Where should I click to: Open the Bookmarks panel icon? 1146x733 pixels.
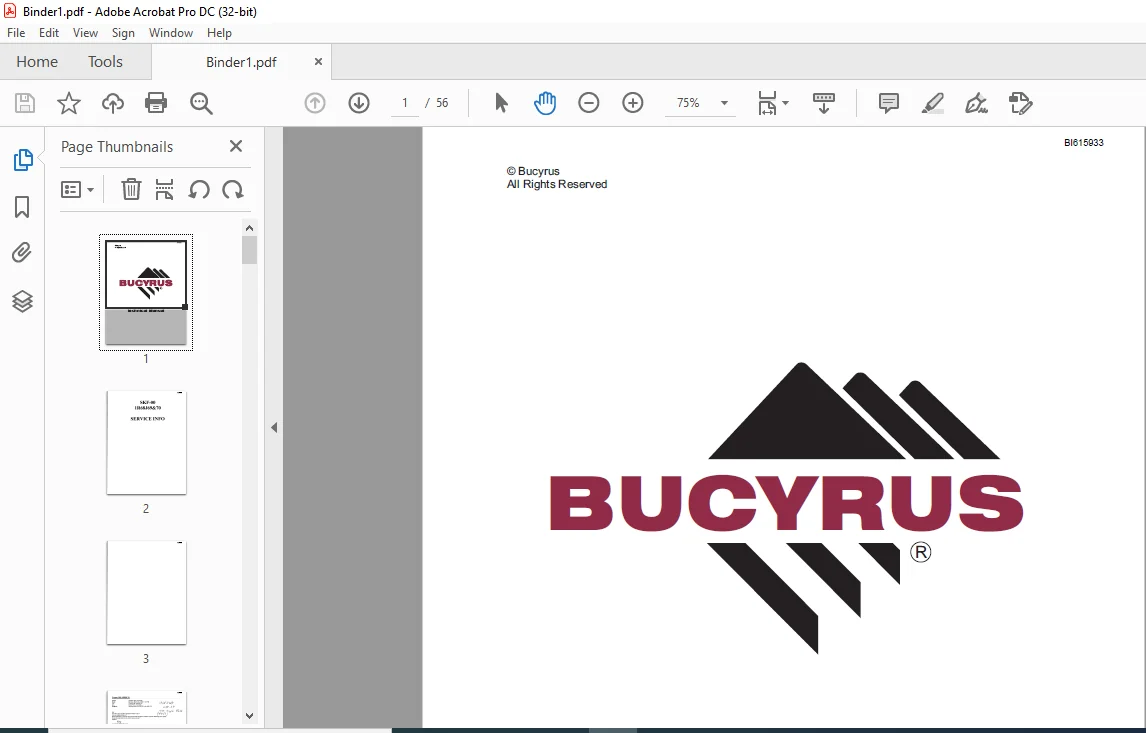point(22,207)
